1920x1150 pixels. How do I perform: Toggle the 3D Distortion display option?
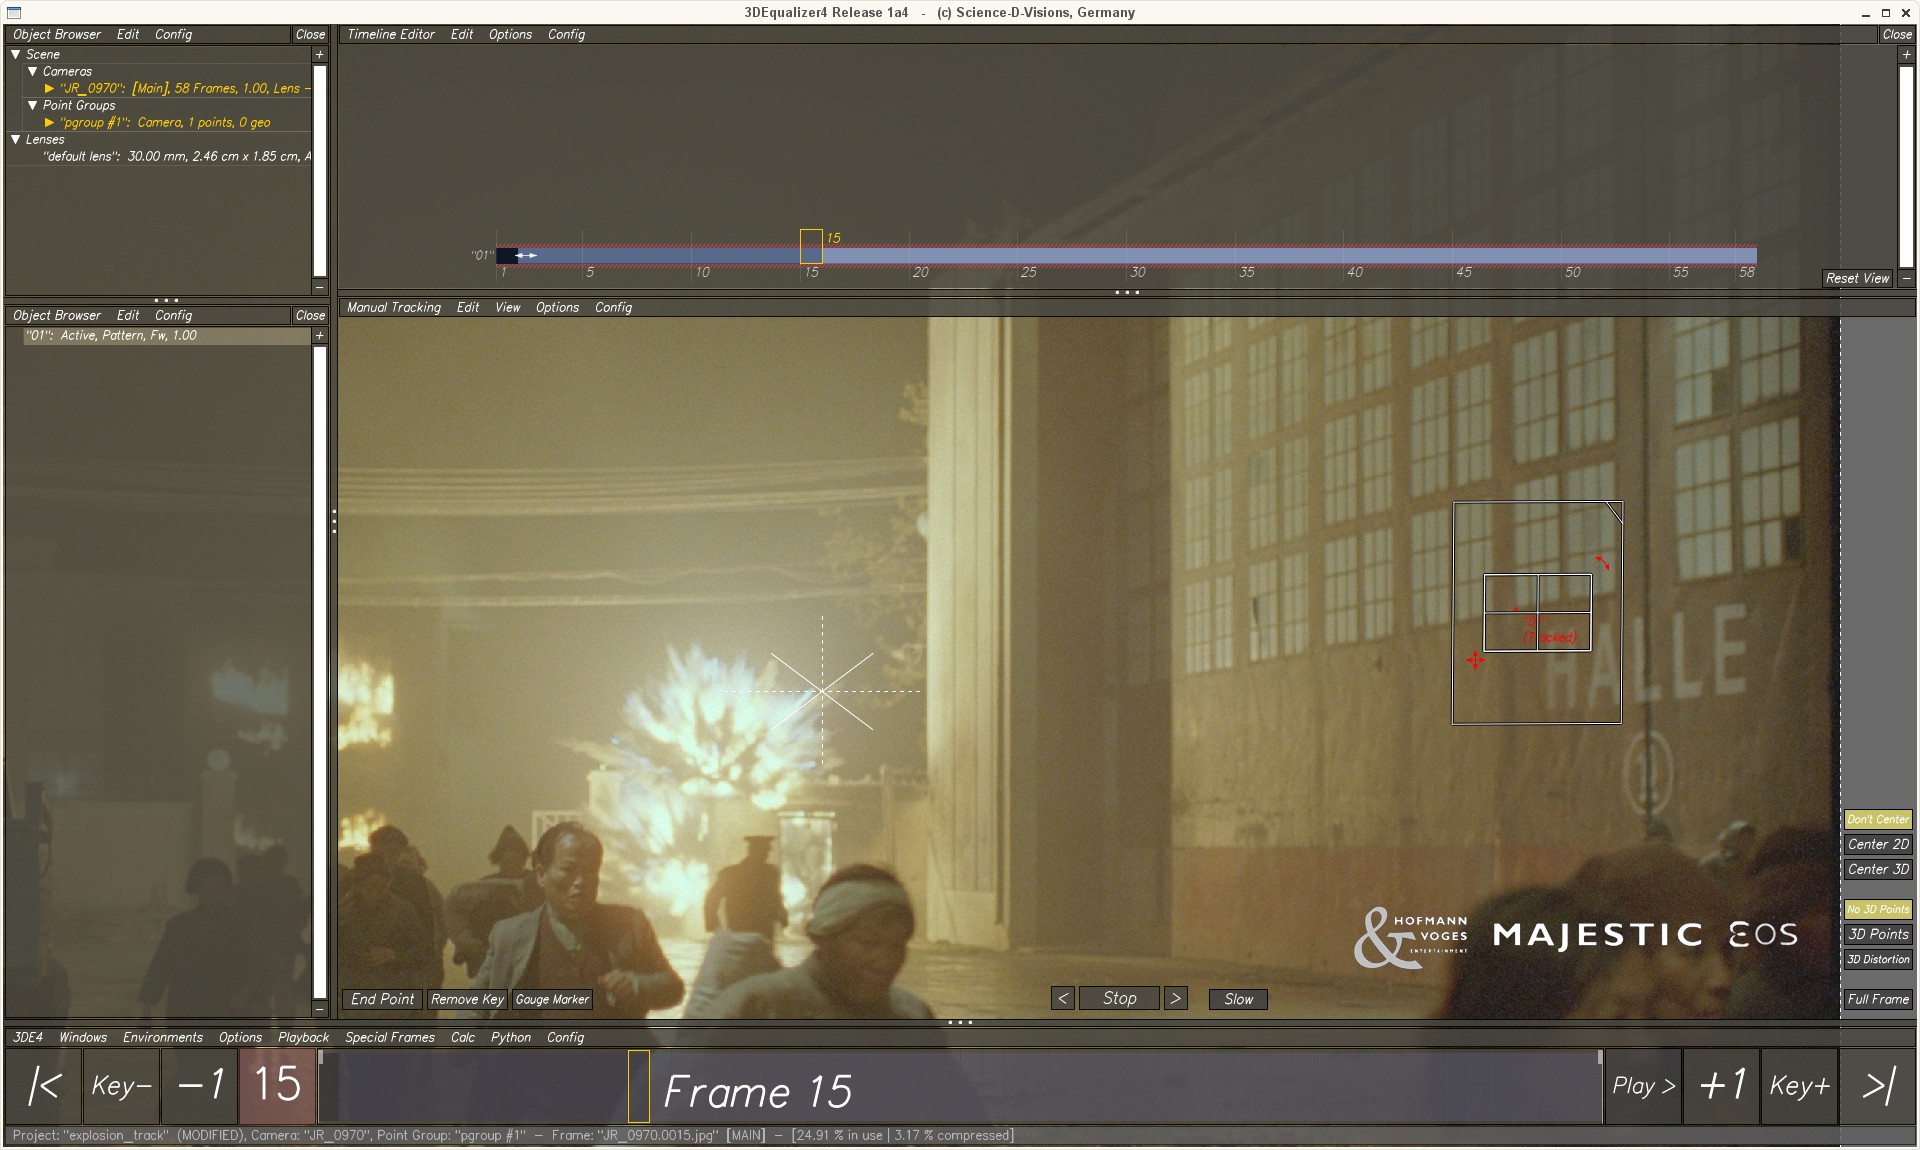[x=1878, y=959]
